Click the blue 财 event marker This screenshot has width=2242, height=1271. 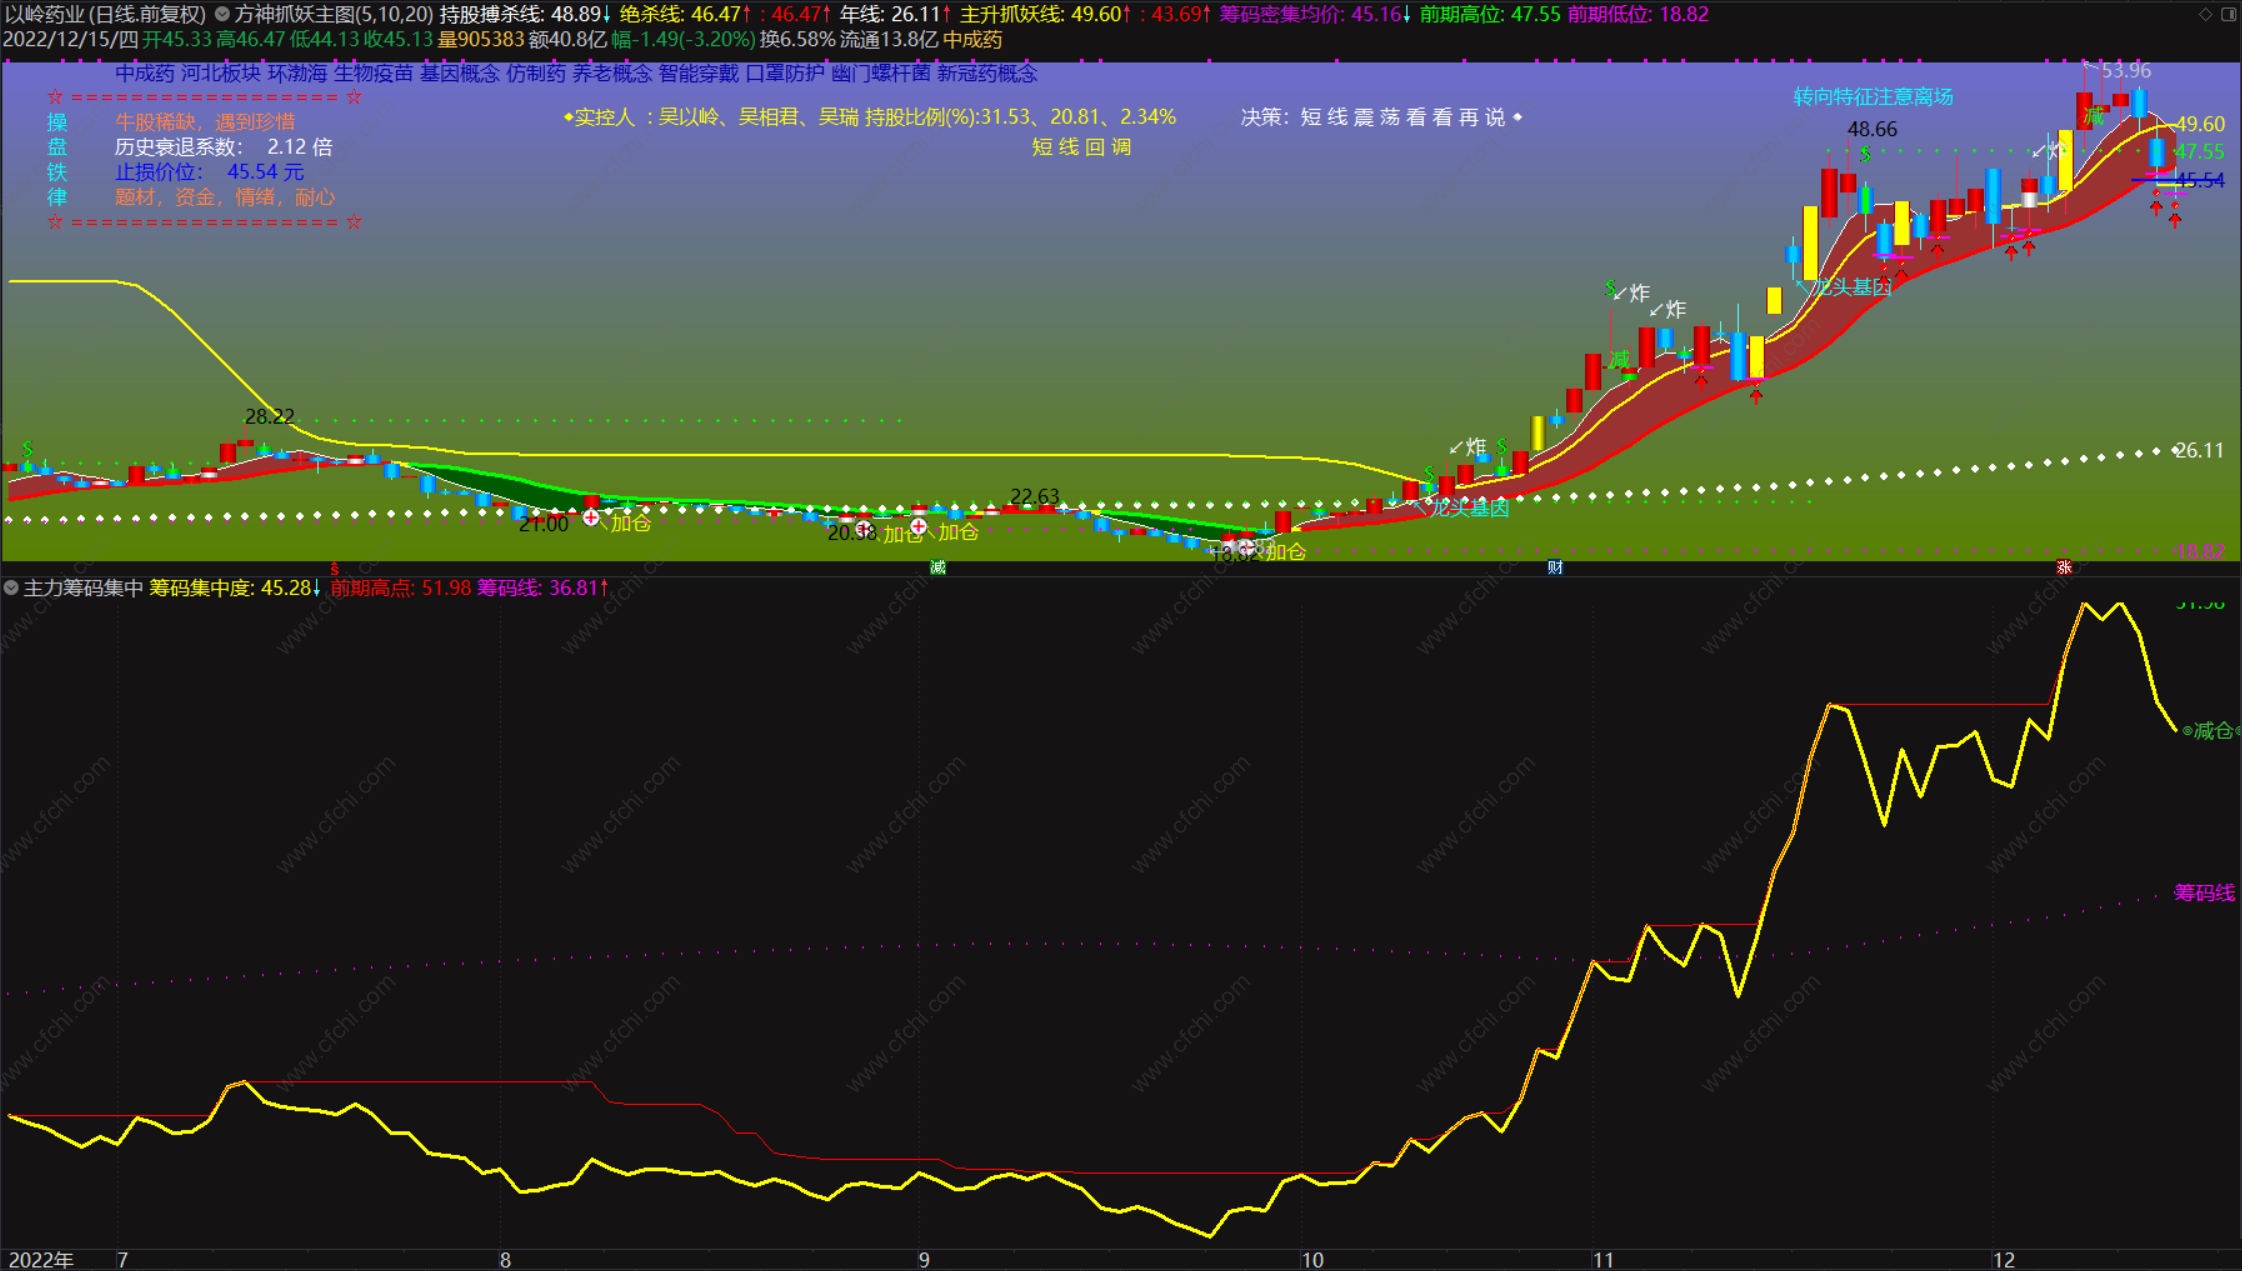point(1555,567)
